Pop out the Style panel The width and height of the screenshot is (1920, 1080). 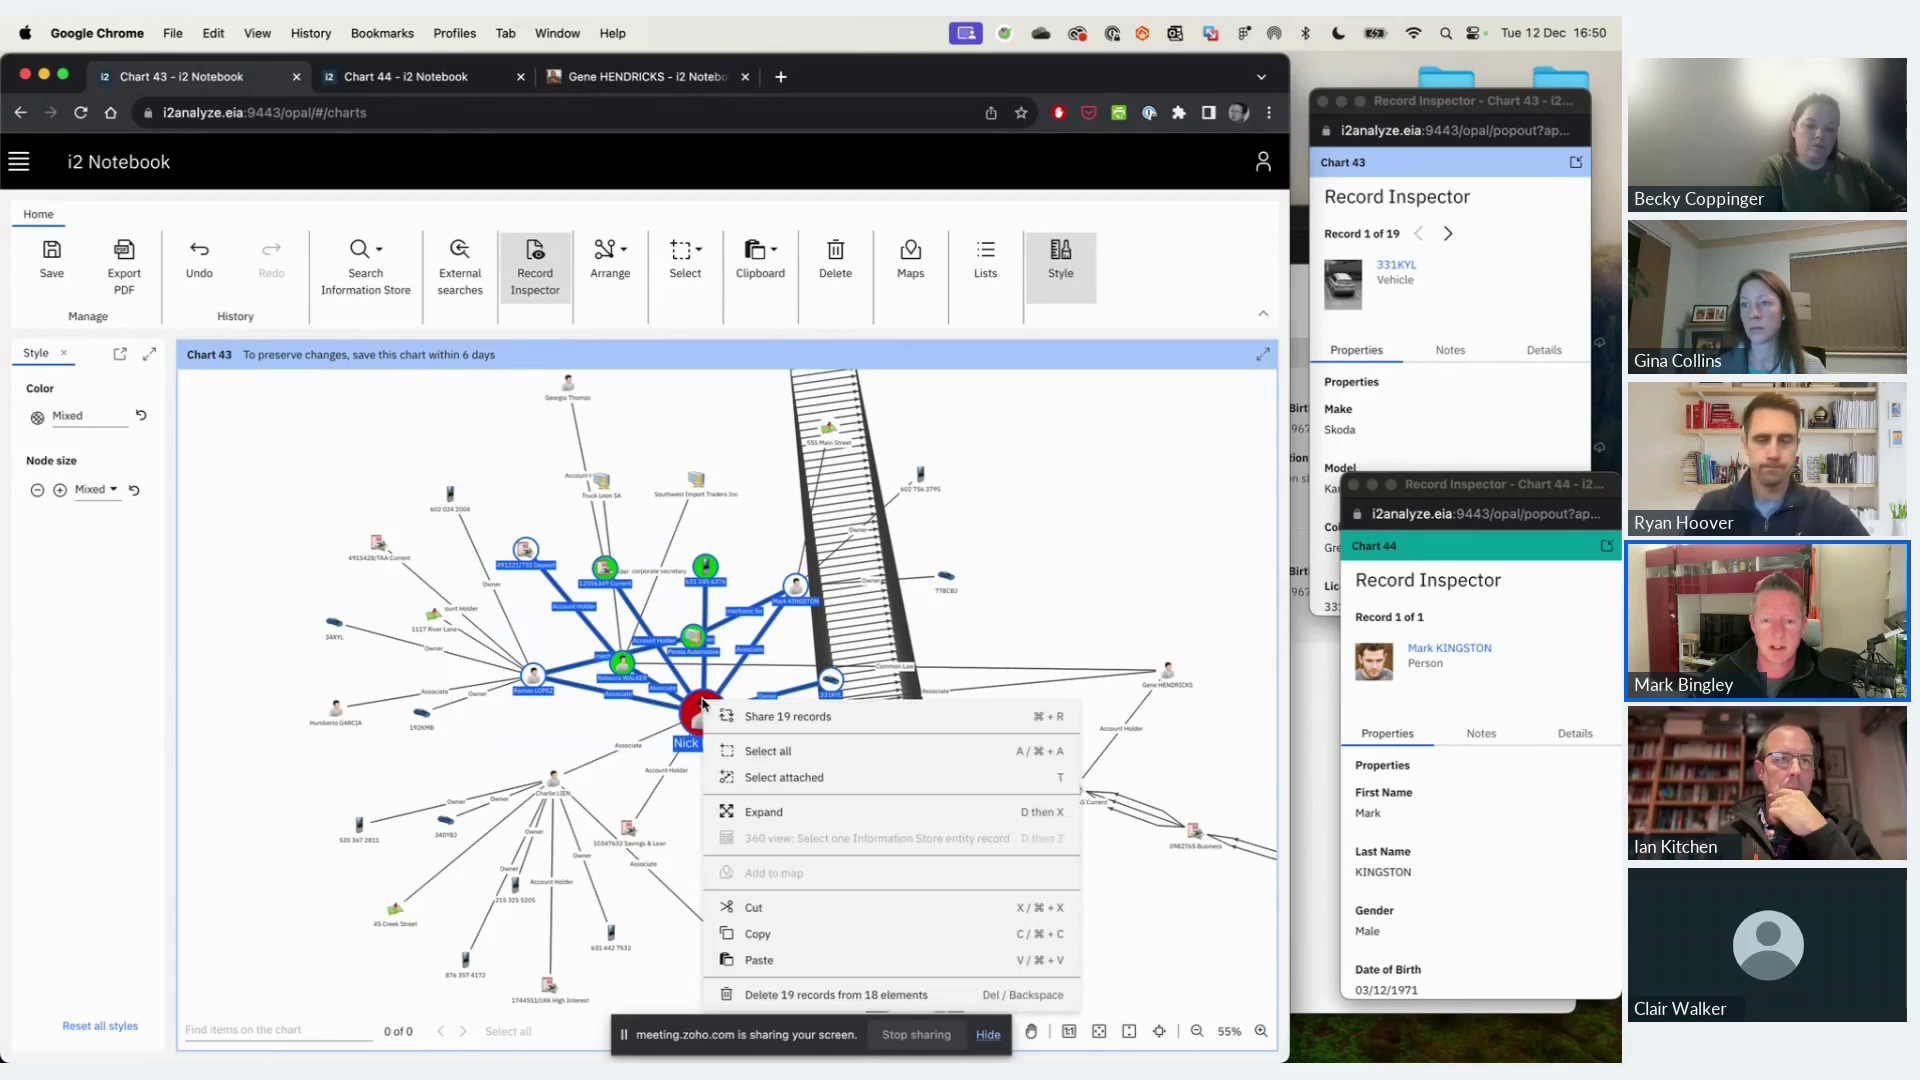[120, 354]
